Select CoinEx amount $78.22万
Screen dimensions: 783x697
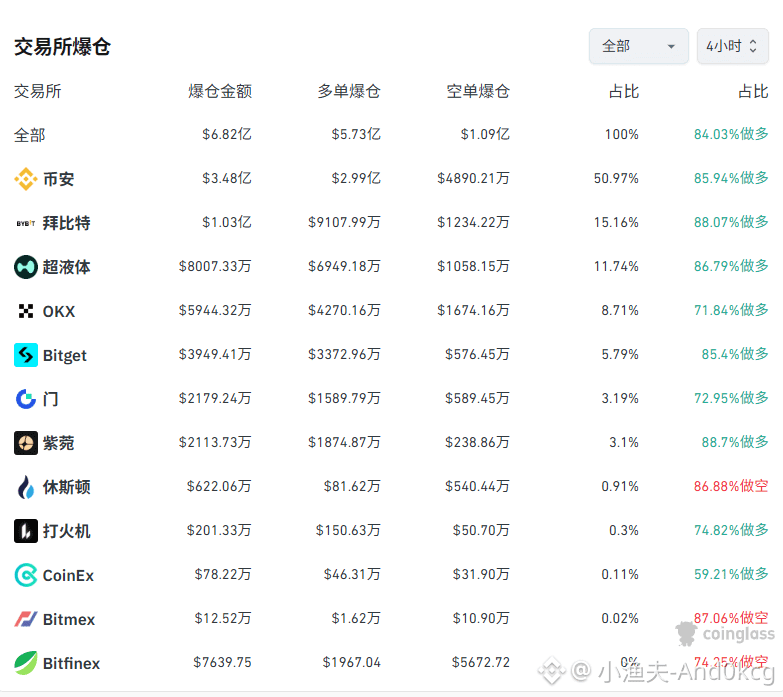click(x=223, y=574)
